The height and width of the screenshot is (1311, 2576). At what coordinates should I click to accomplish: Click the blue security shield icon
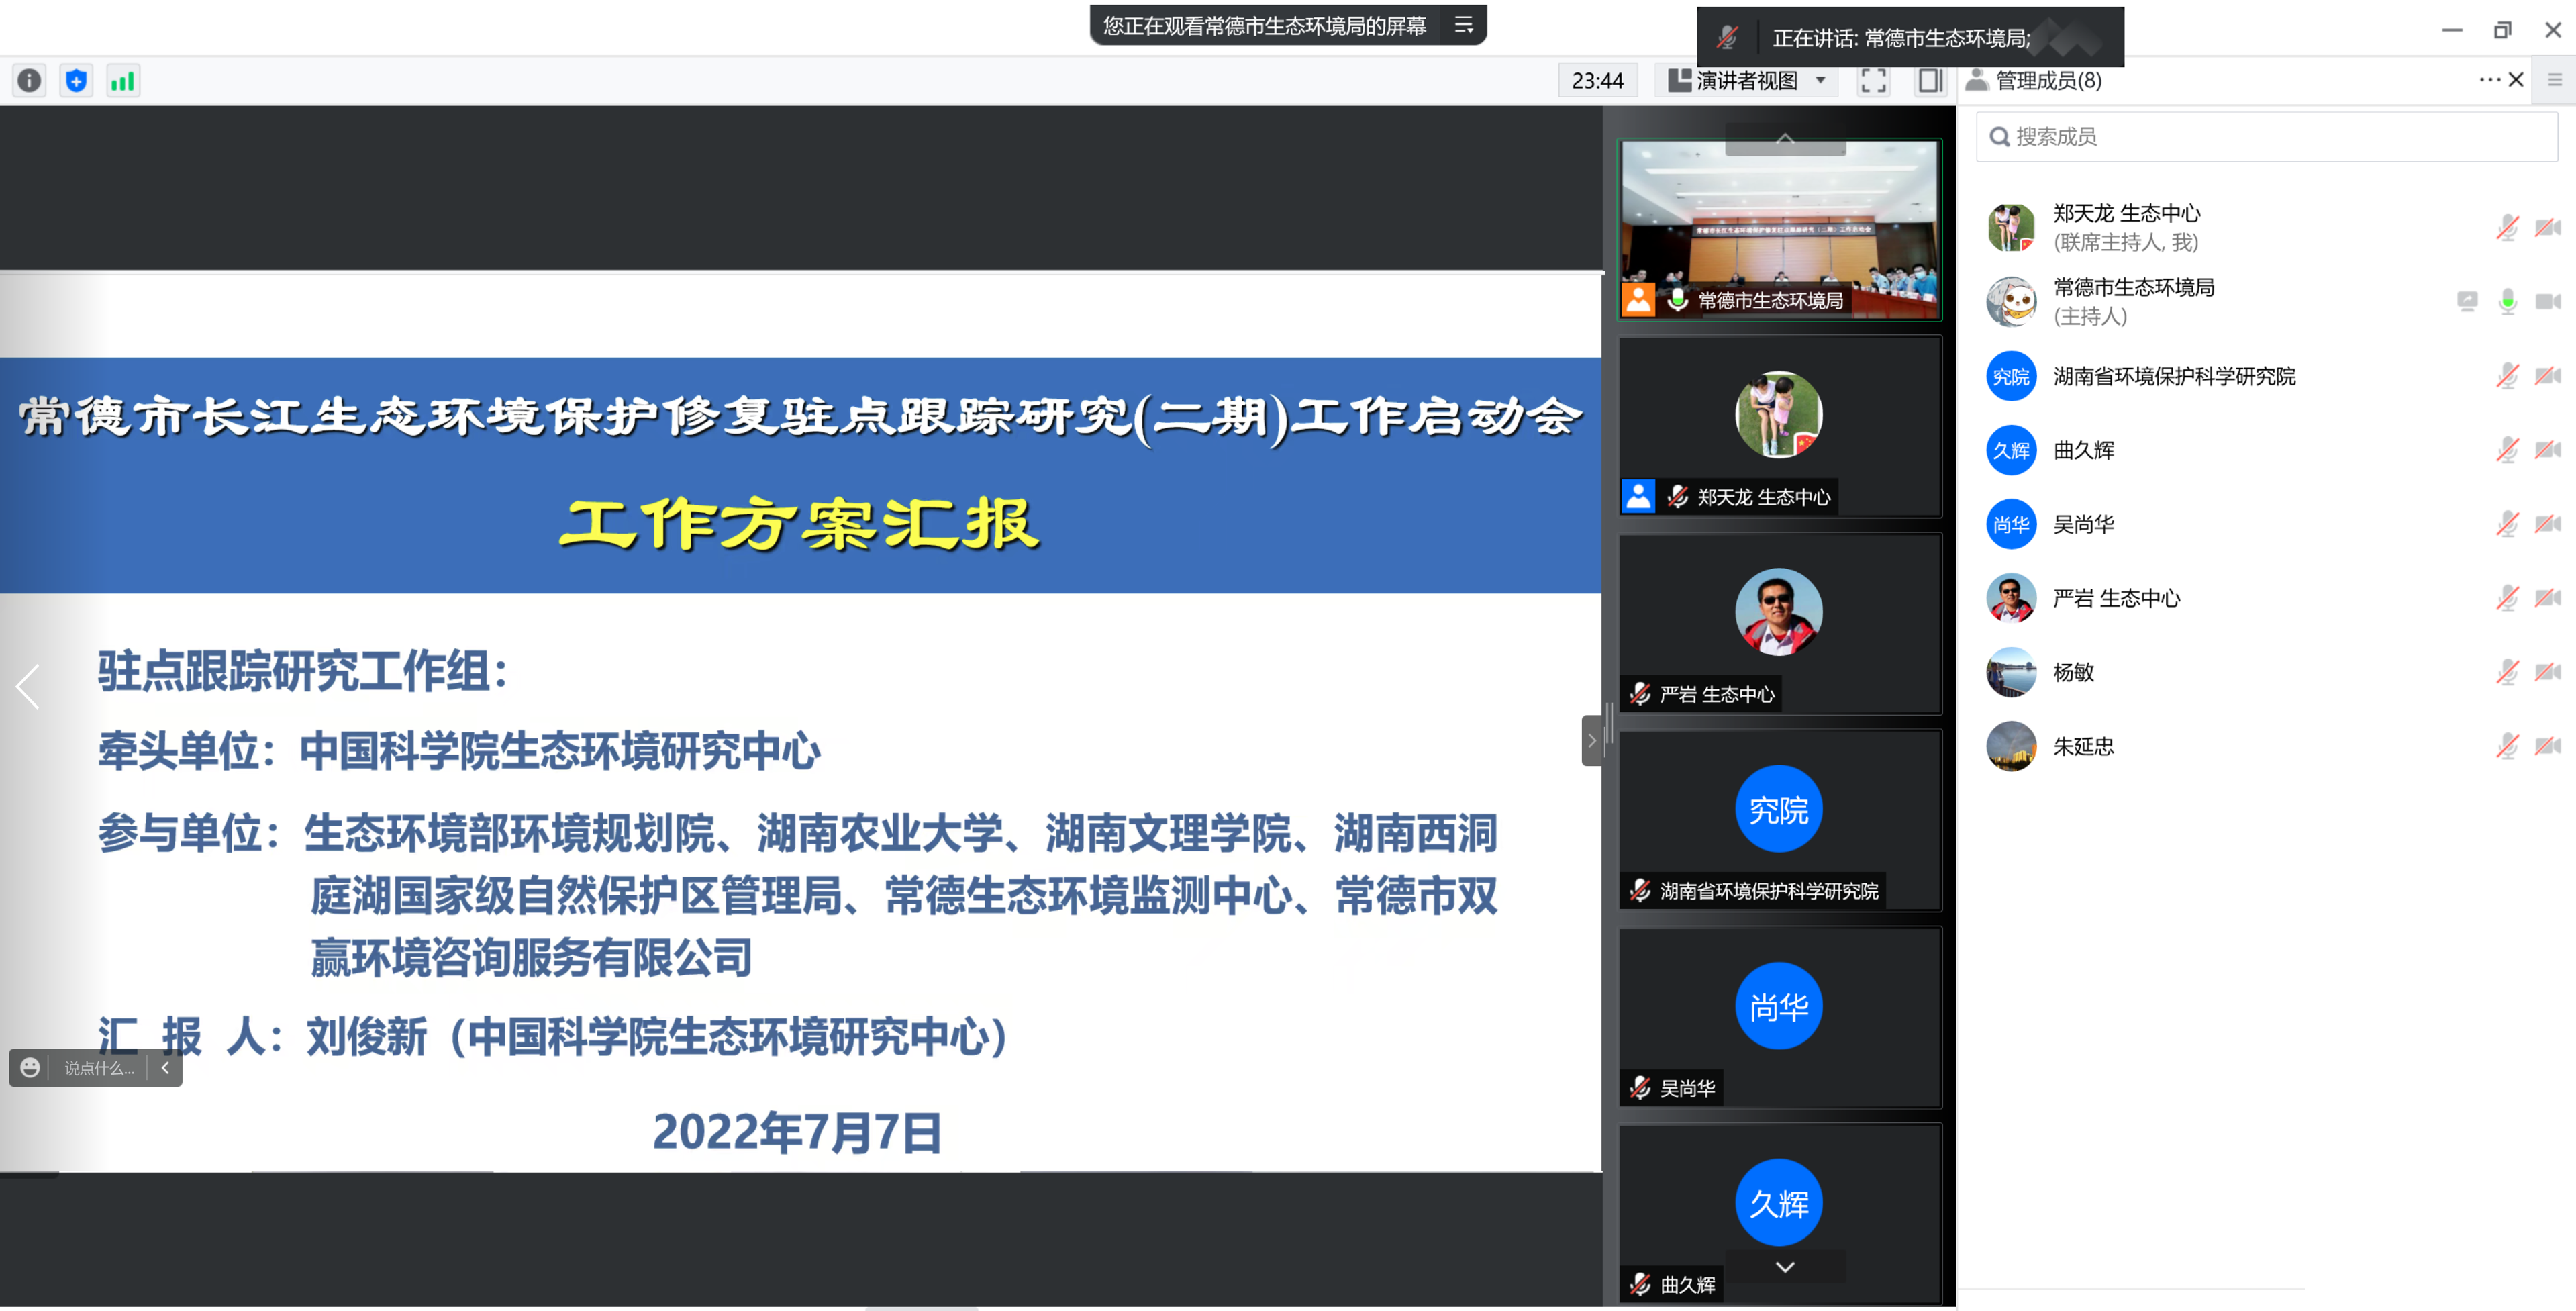point(76,81)
